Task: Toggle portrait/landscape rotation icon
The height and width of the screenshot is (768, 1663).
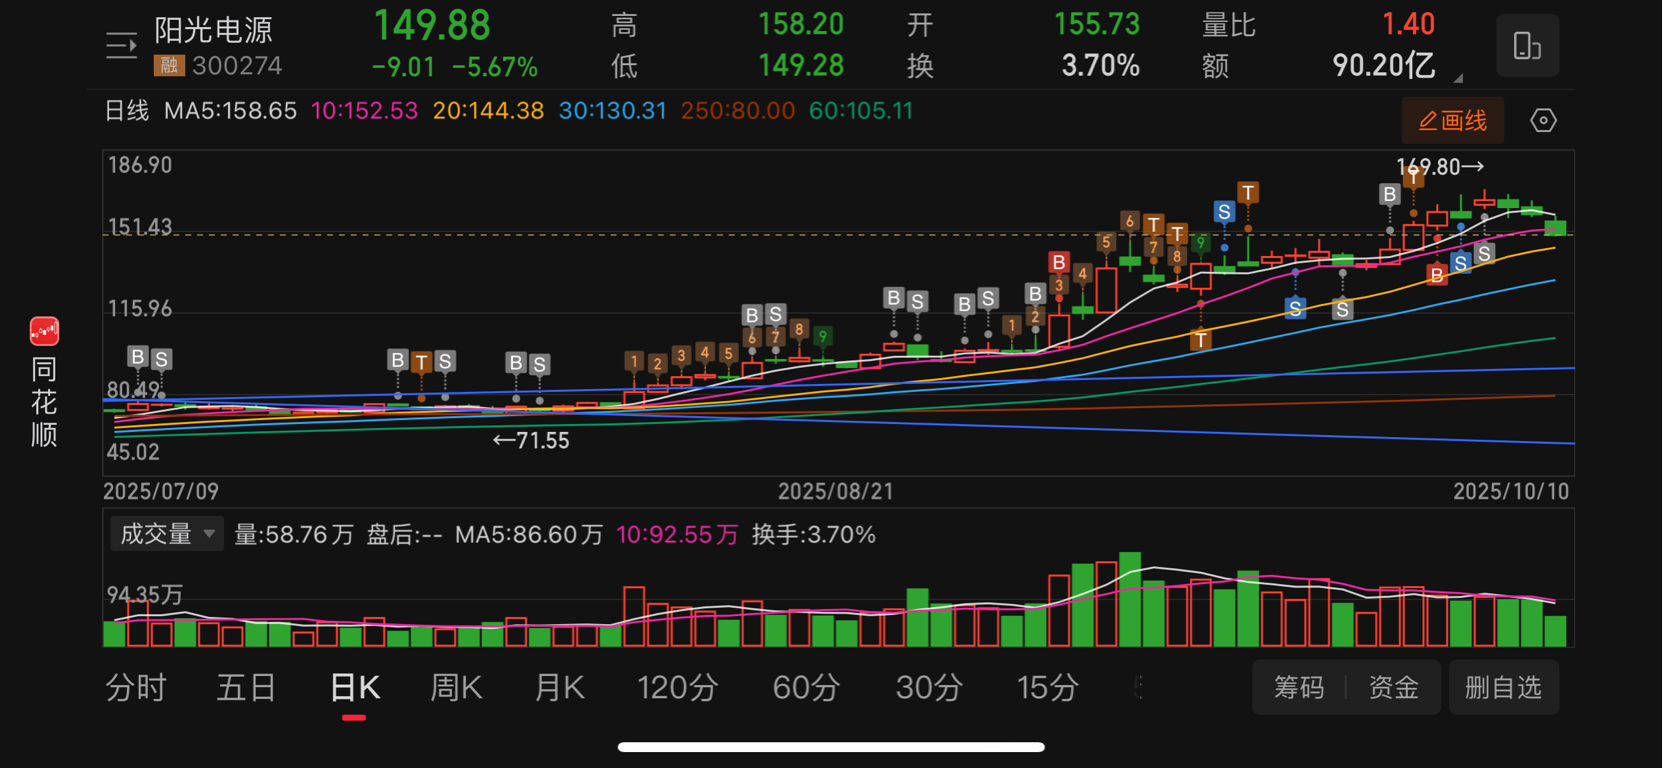Action: point(1527,46)
